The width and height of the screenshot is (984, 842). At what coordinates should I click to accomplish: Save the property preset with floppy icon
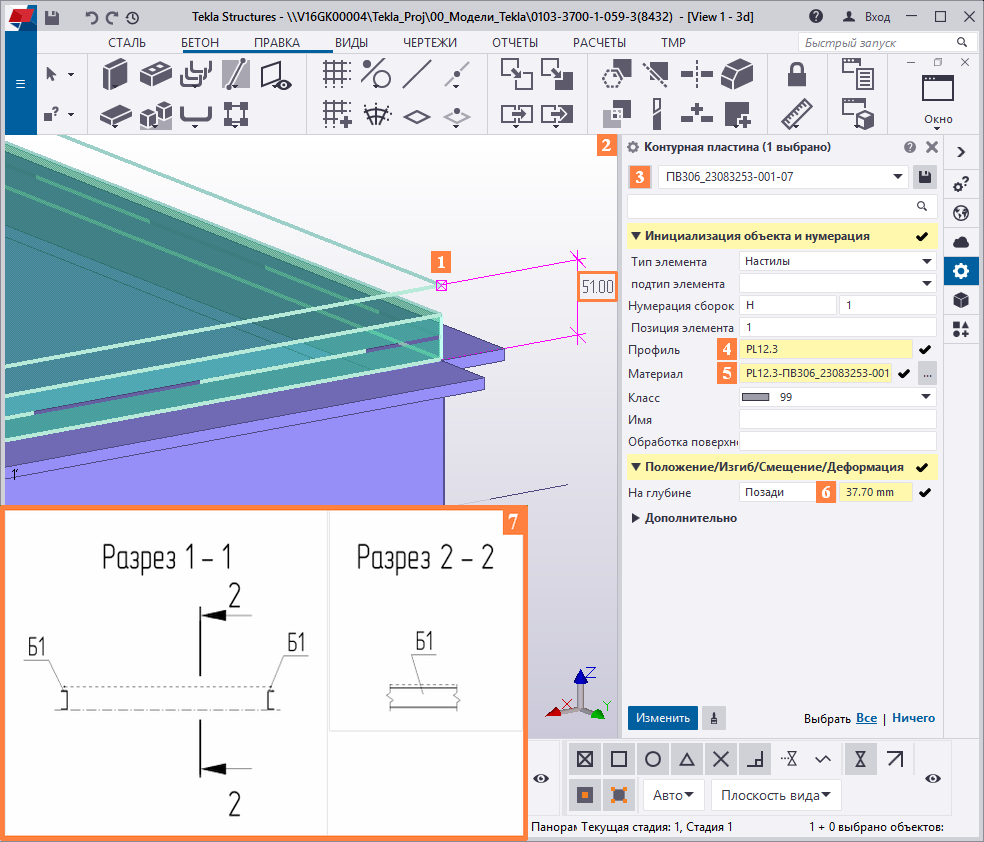point(924,177)
